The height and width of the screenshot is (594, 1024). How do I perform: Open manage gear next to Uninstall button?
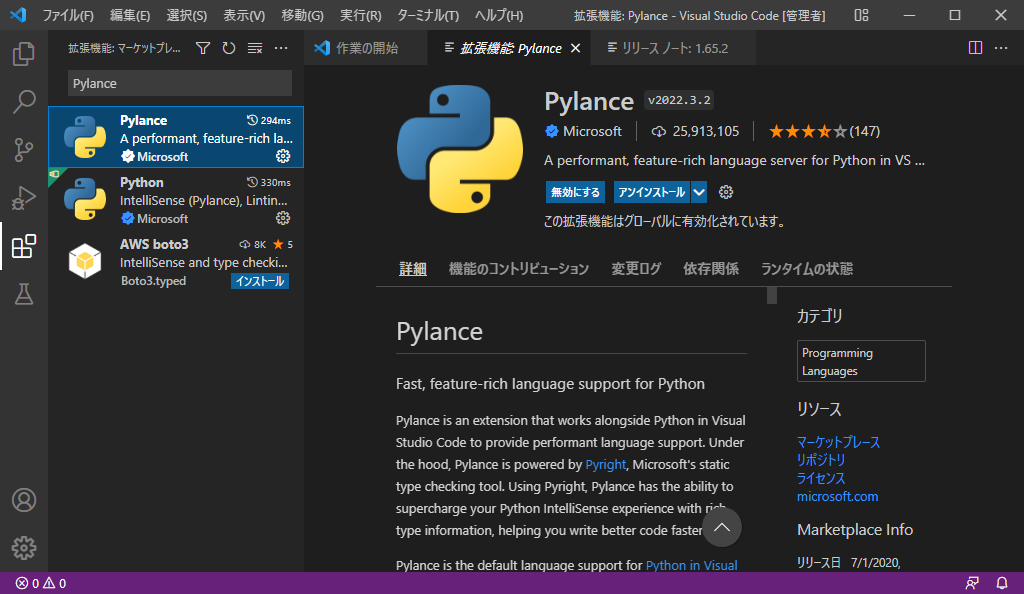click(x=726, y=192)
